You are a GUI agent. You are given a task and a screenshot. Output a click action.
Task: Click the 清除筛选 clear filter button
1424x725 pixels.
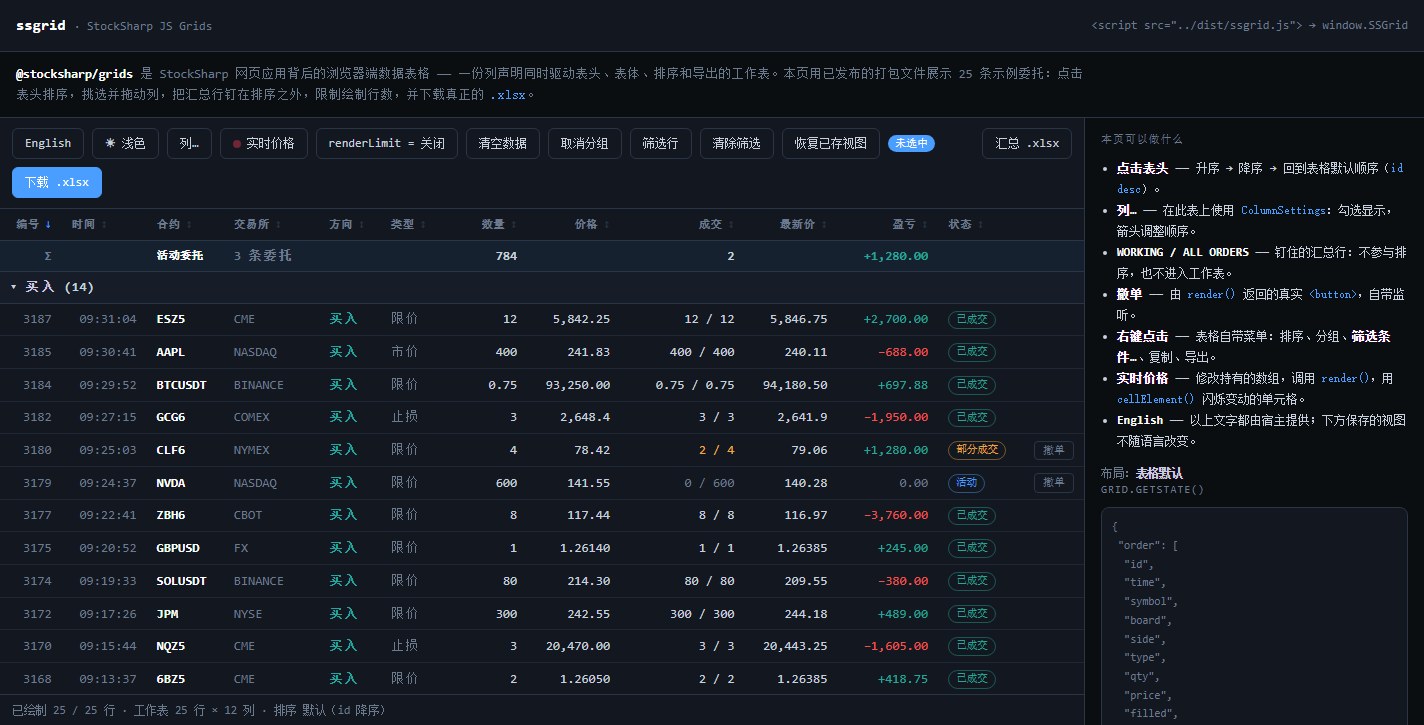[737, 143]
